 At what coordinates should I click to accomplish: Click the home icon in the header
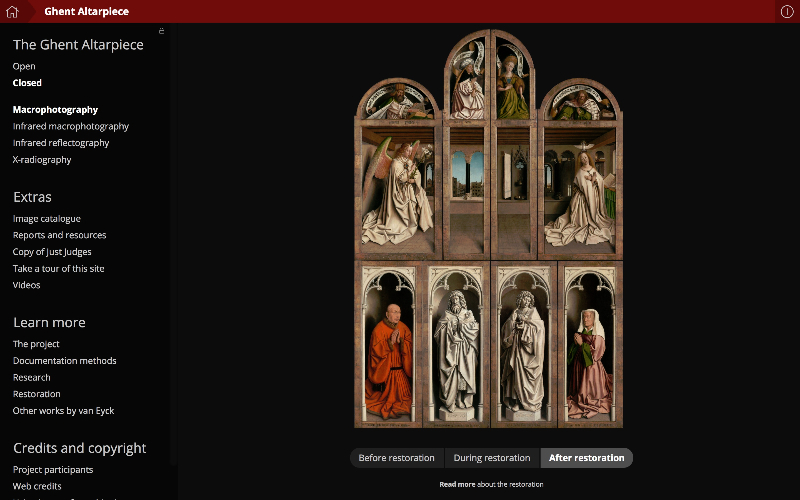click(12, 12)
